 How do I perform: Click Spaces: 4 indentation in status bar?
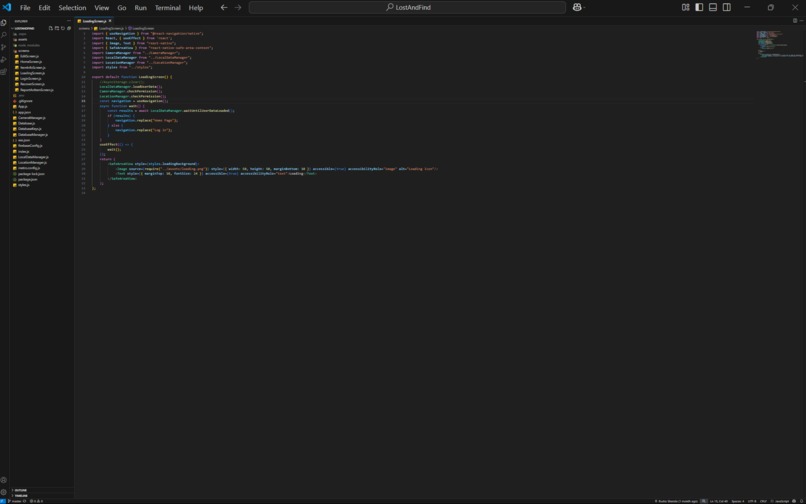point(738,501)
